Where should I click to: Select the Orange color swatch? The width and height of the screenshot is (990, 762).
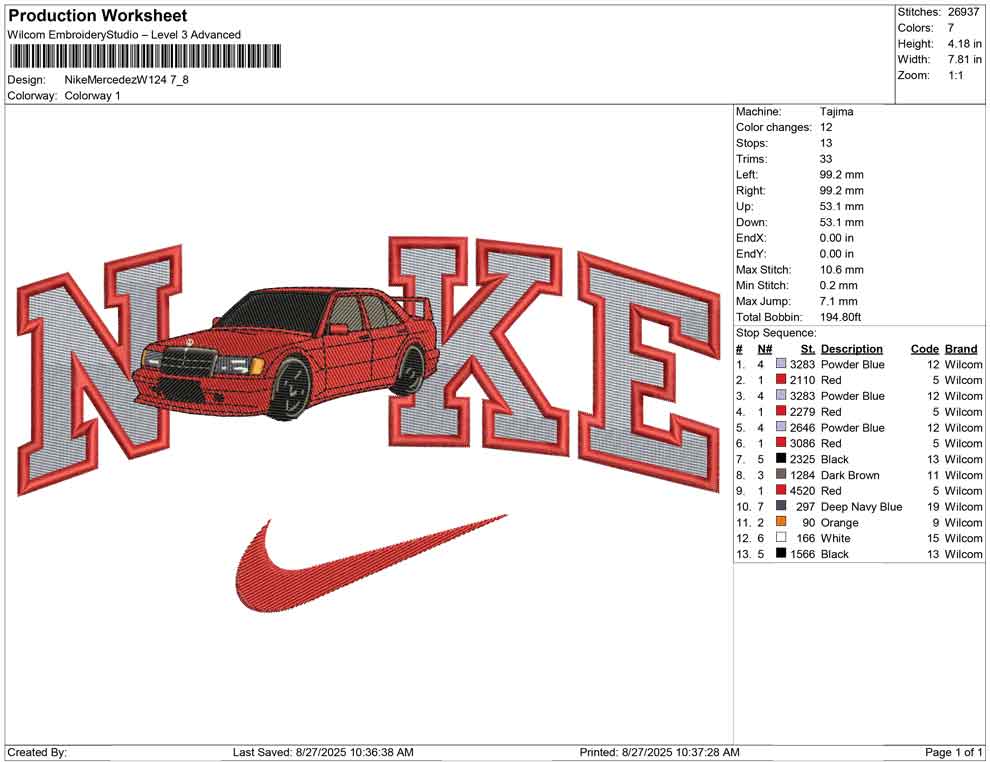(x=781, y=521)
